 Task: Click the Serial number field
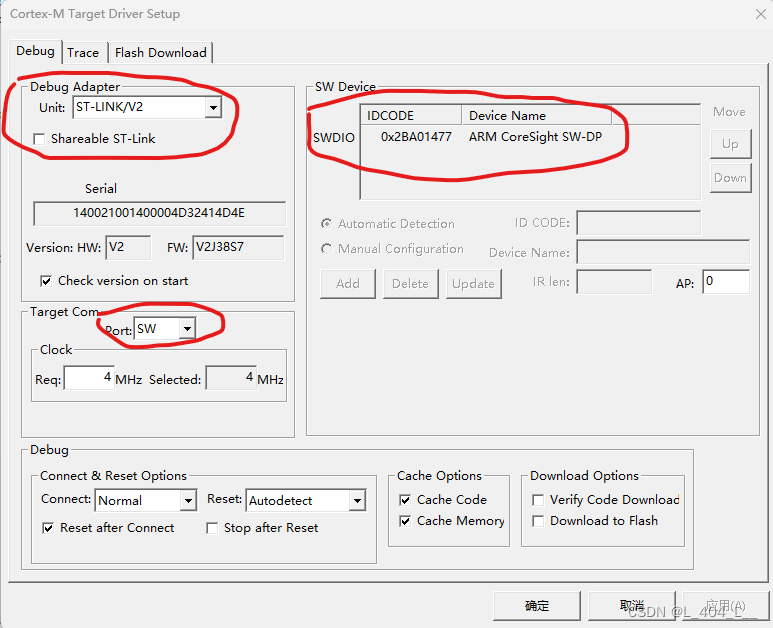(159, 213)
